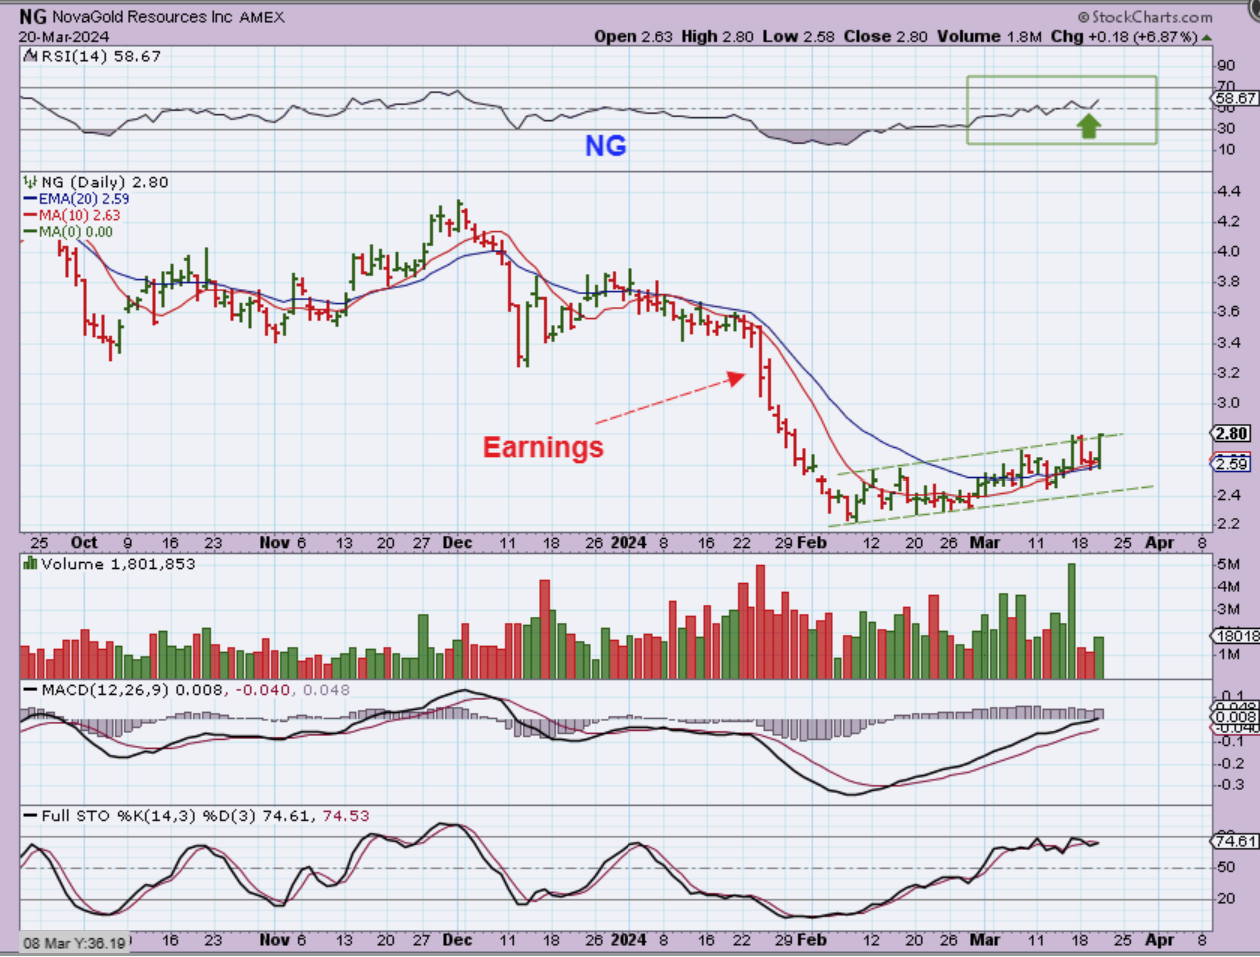Viewport: 1260px width, 957px height.
Task: Click the 2024 label on price chart date axis
Action: (629, 543)
